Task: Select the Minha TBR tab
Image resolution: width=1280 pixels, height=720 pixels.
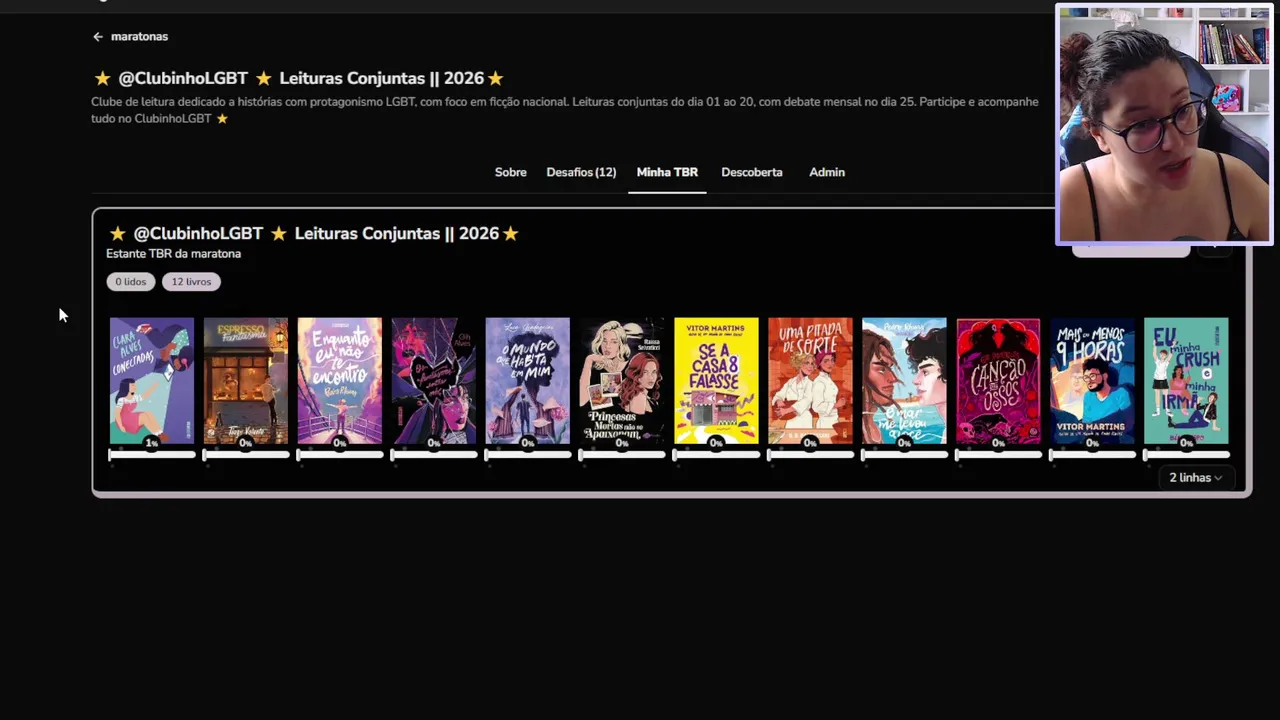Action: coord(667,172)
